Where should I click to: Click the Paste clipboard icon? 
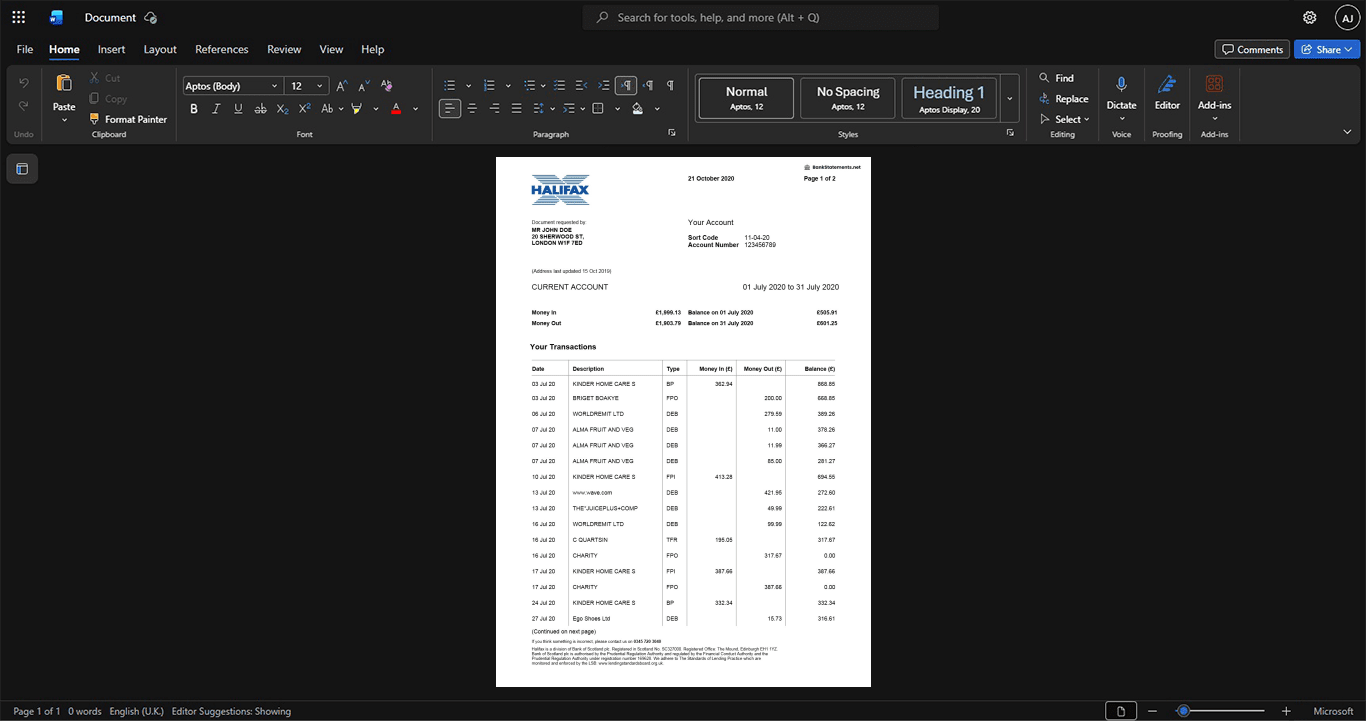click(x=64, y=83)
